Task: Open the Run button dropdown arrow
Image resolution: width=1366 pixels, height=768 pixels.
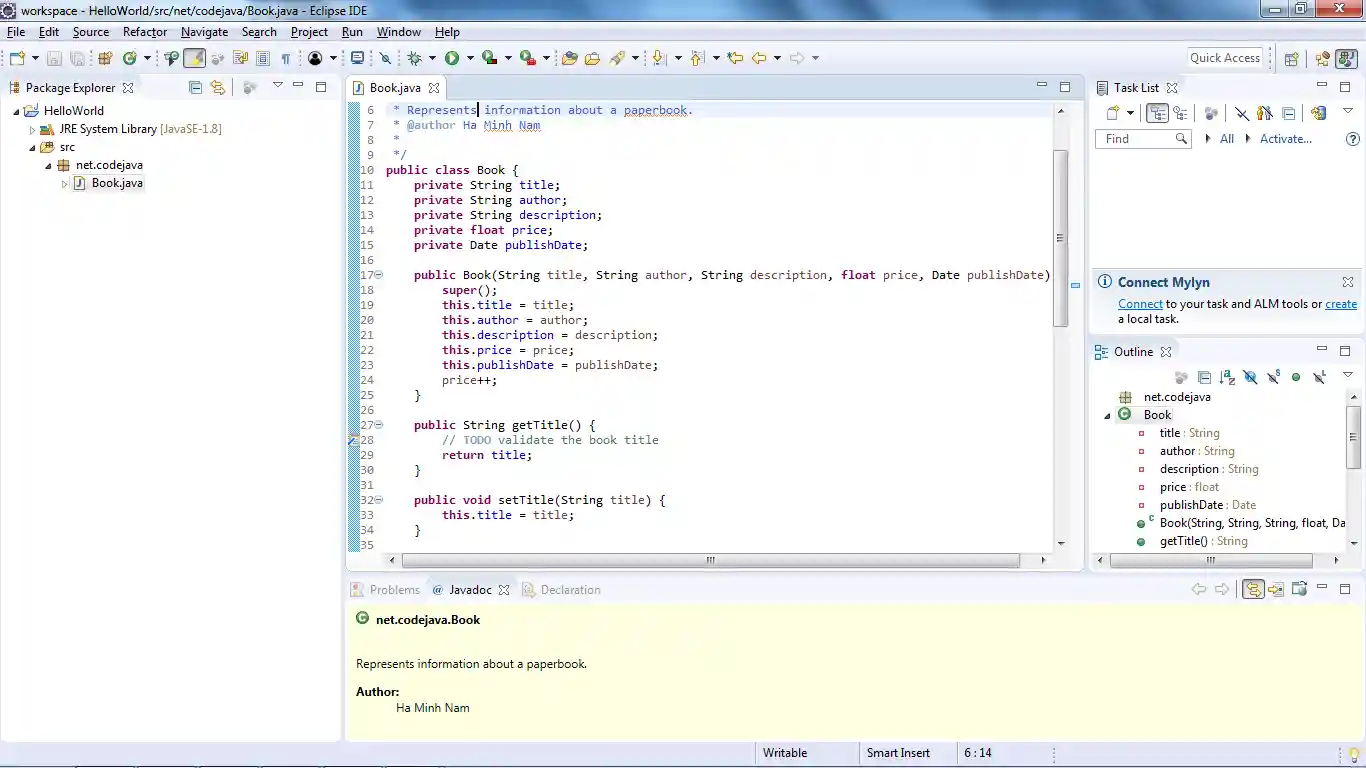Action: 469,58
